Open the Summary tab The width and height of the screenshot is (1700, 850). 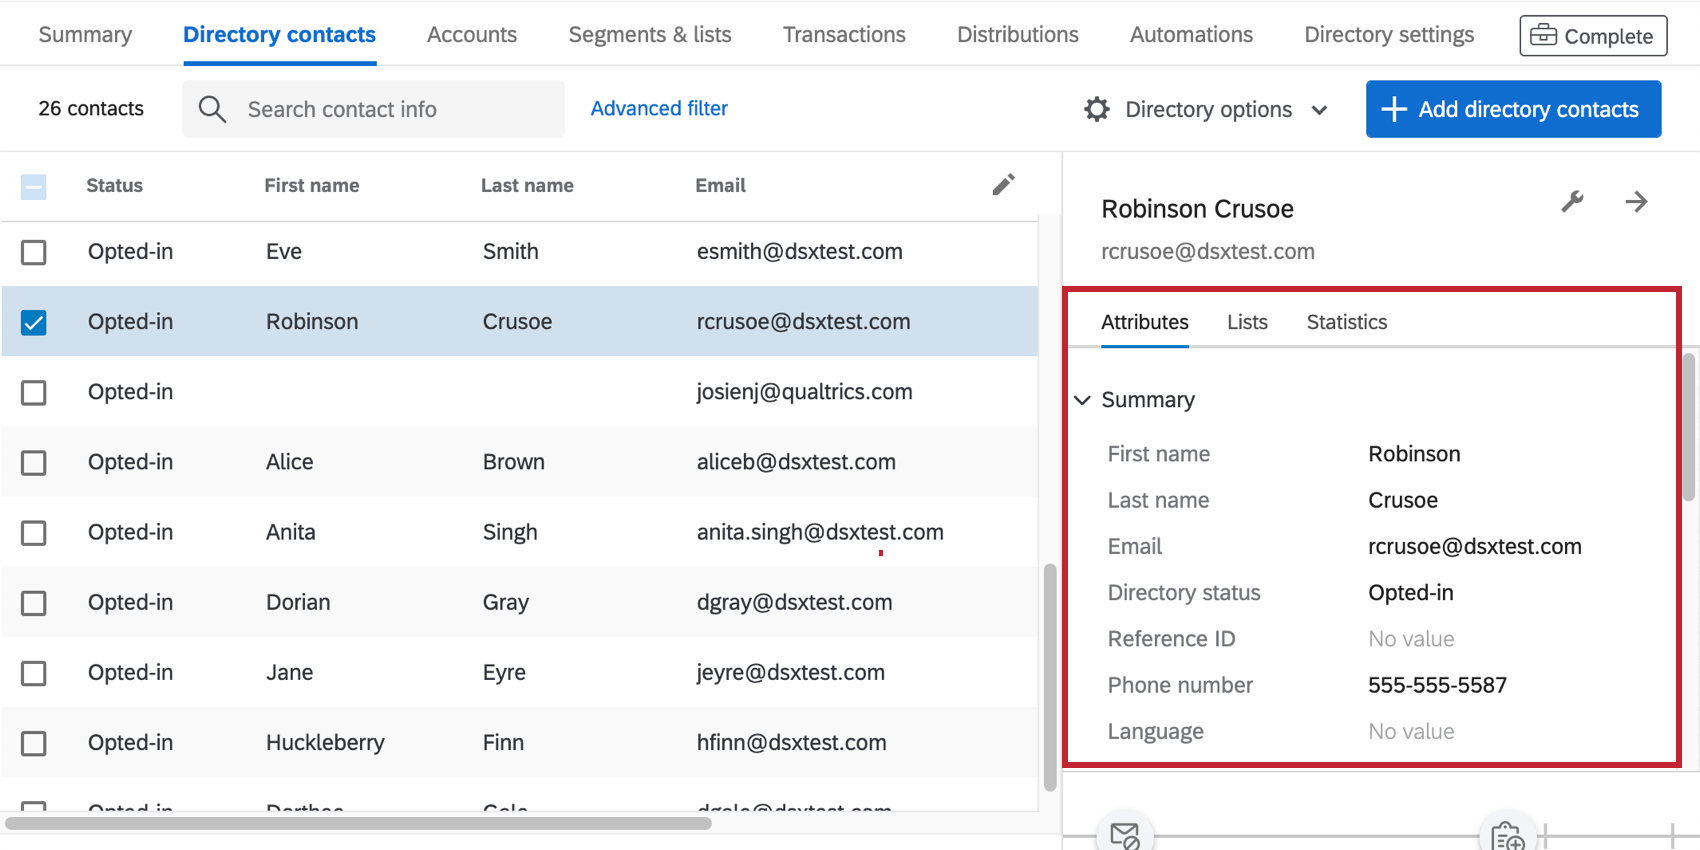85,35
